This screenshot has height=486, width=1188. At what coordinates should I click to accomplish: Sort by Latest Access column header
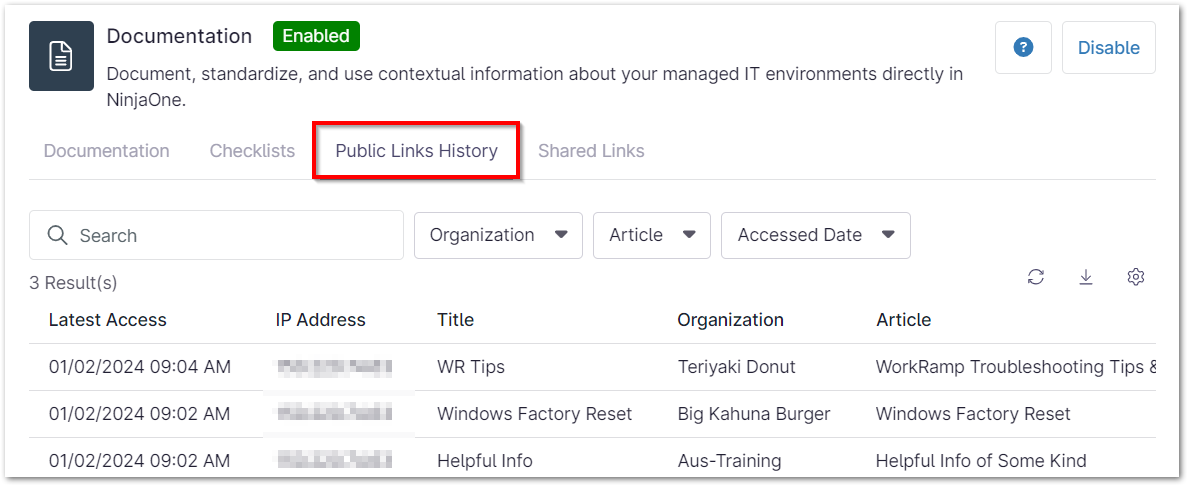pyautogui.click(x=108, y=320)
